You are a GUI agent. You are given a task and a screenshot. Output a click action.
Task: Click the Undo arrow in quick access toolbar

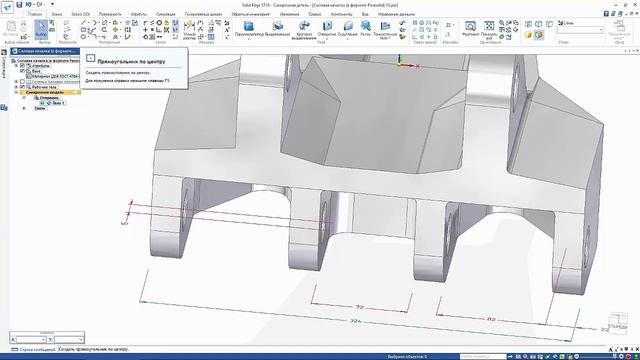29,4
